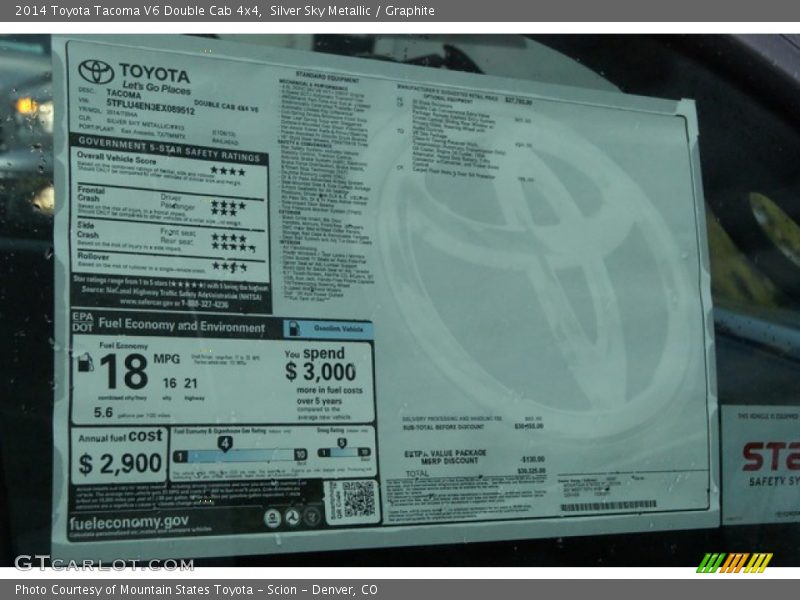Click the Mountain States Toyota photo credit
This screenshot has width=800, height=600.
point(196,590)
